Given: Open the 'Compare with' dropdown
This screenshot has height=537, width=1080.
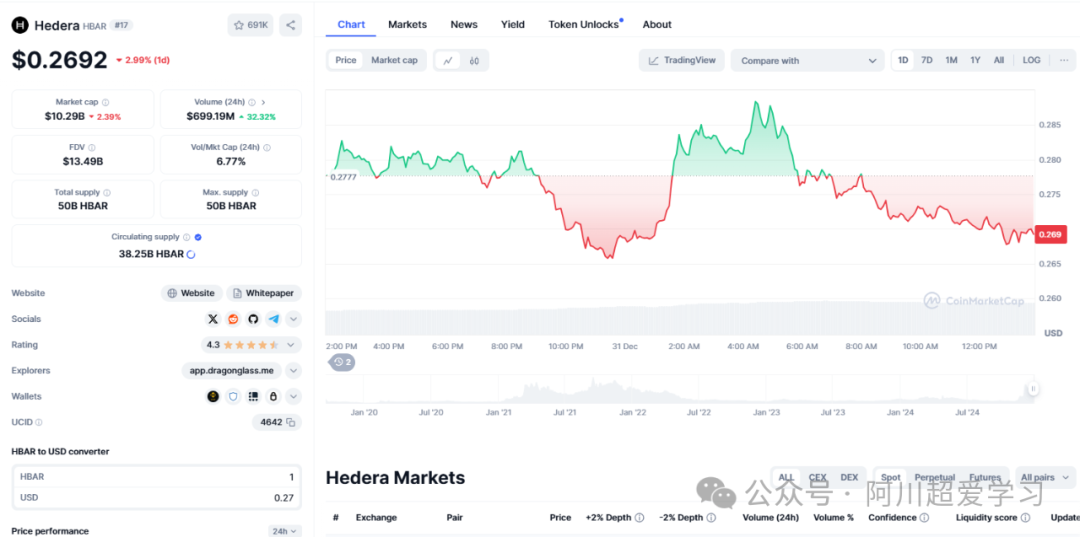Looking at the screenshot, I should (x=806, y=61).
